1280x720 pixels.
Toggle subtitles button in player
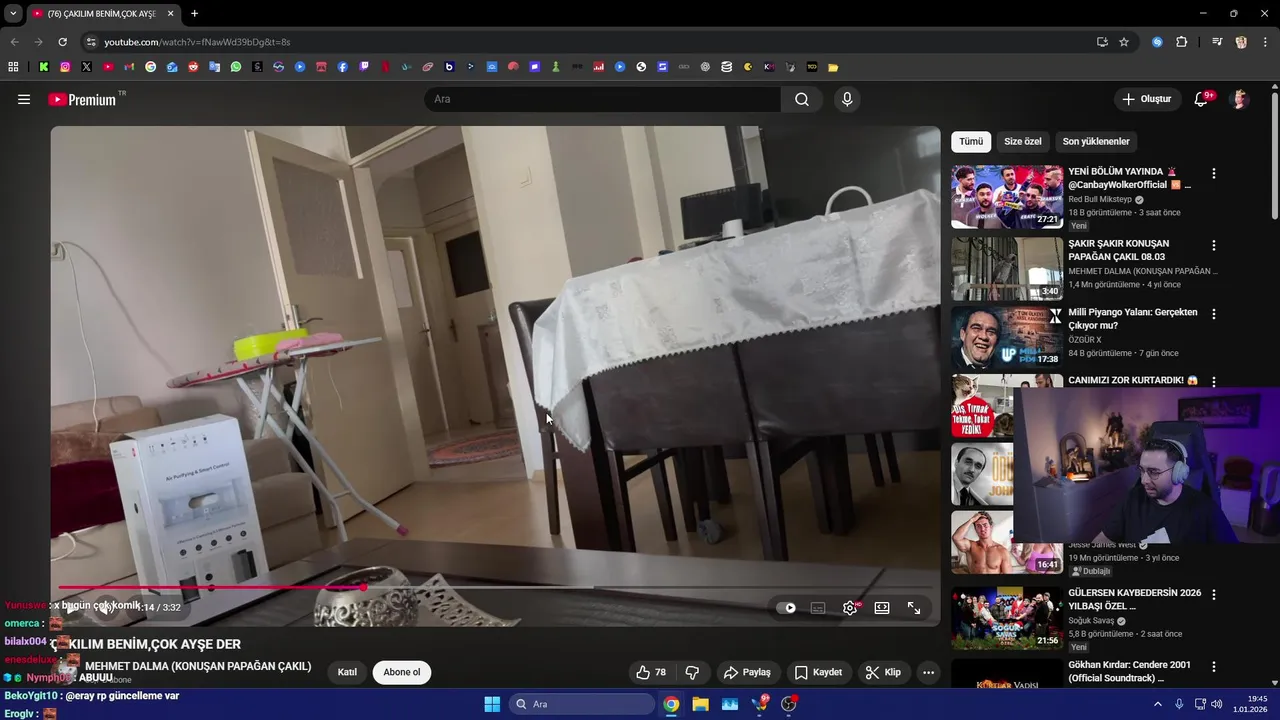coord(818,607)
